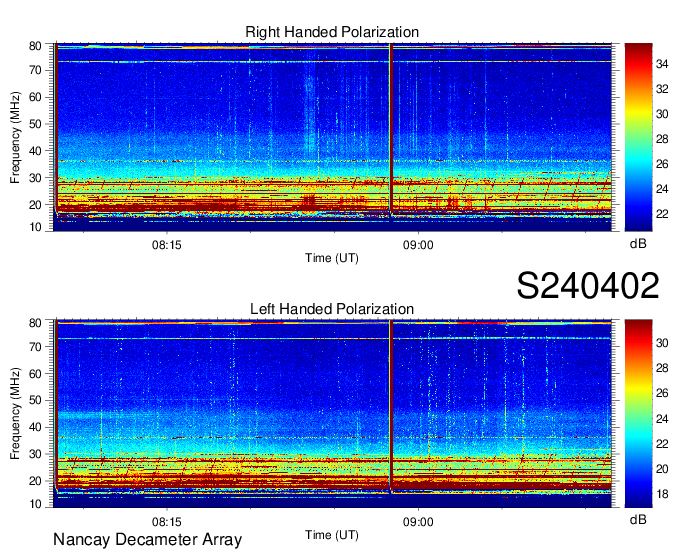Click the 28 value on top color bar
Image resolution: width=680 pixels, height=552 pixels.
(x=662, y=139)
